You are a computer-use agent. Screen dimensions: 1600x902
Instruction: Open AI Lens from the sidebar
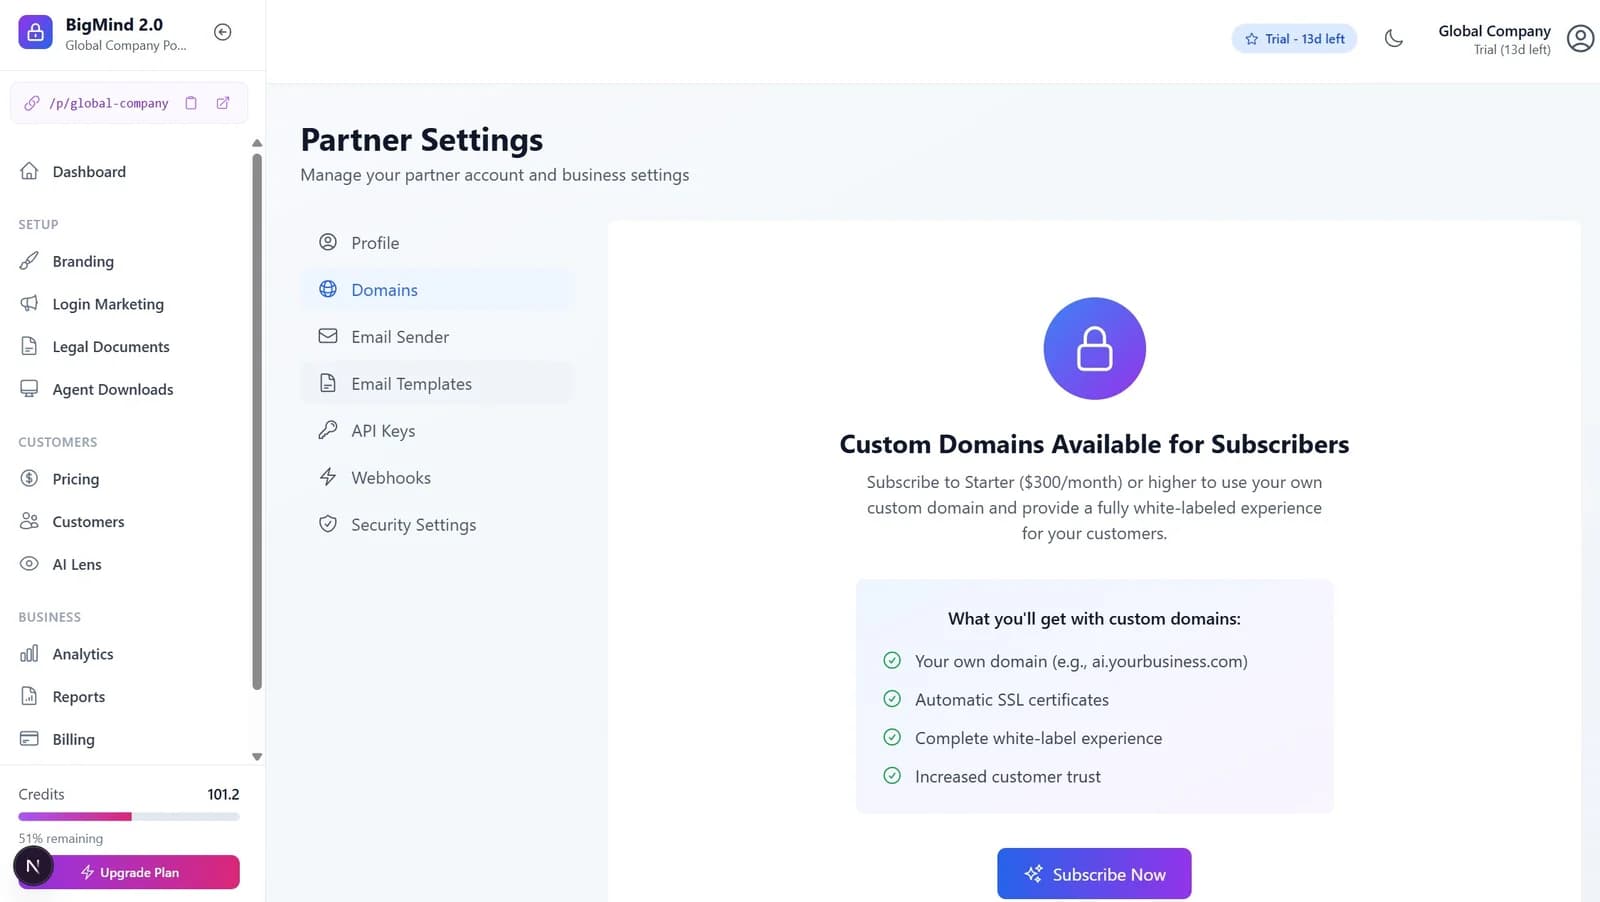click(x=76, y=564)
